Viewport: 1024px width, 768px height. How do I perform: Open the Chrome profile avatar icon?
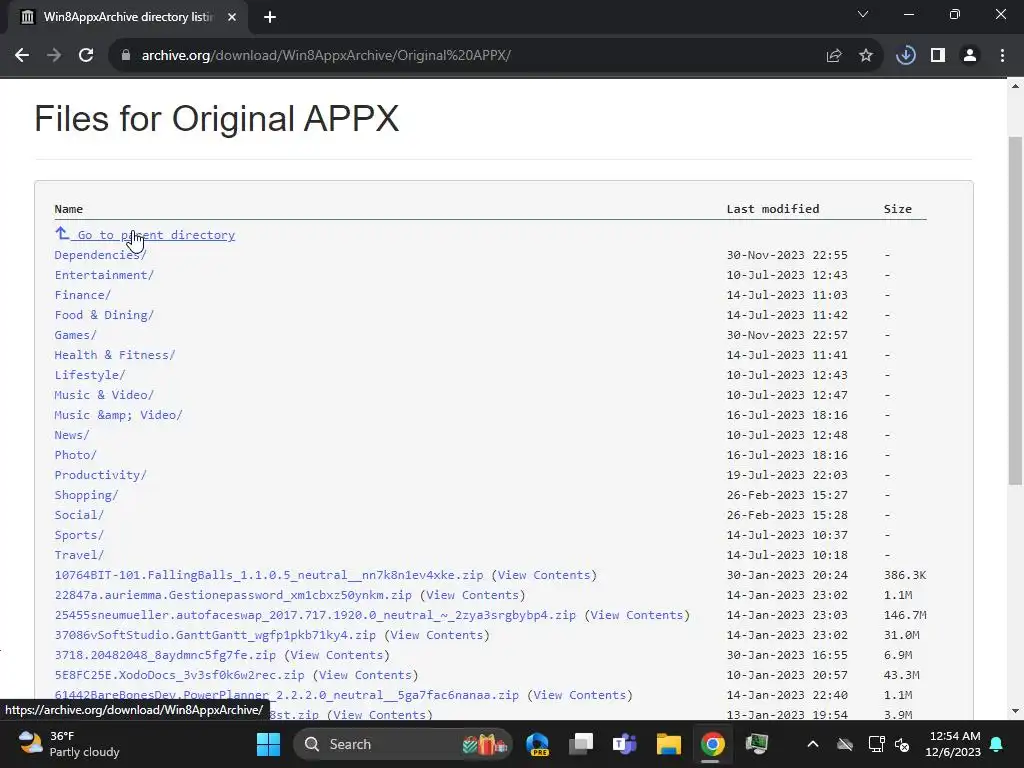coord(970,56)
